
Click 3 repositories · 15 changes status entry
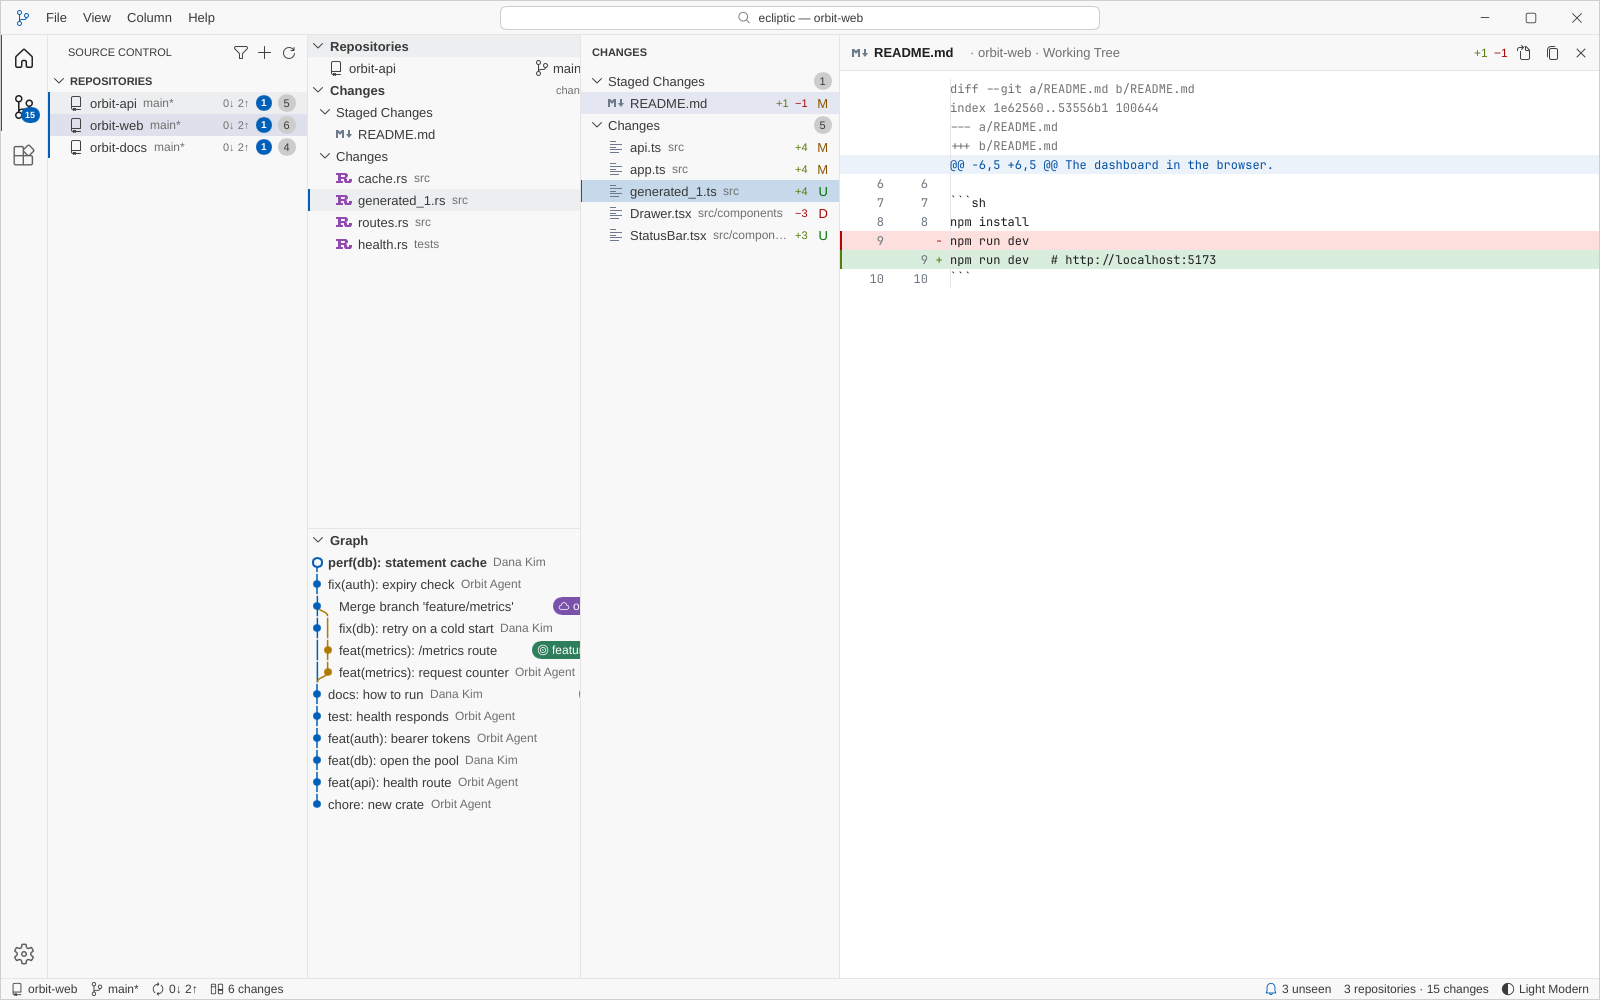point(1416,989)
